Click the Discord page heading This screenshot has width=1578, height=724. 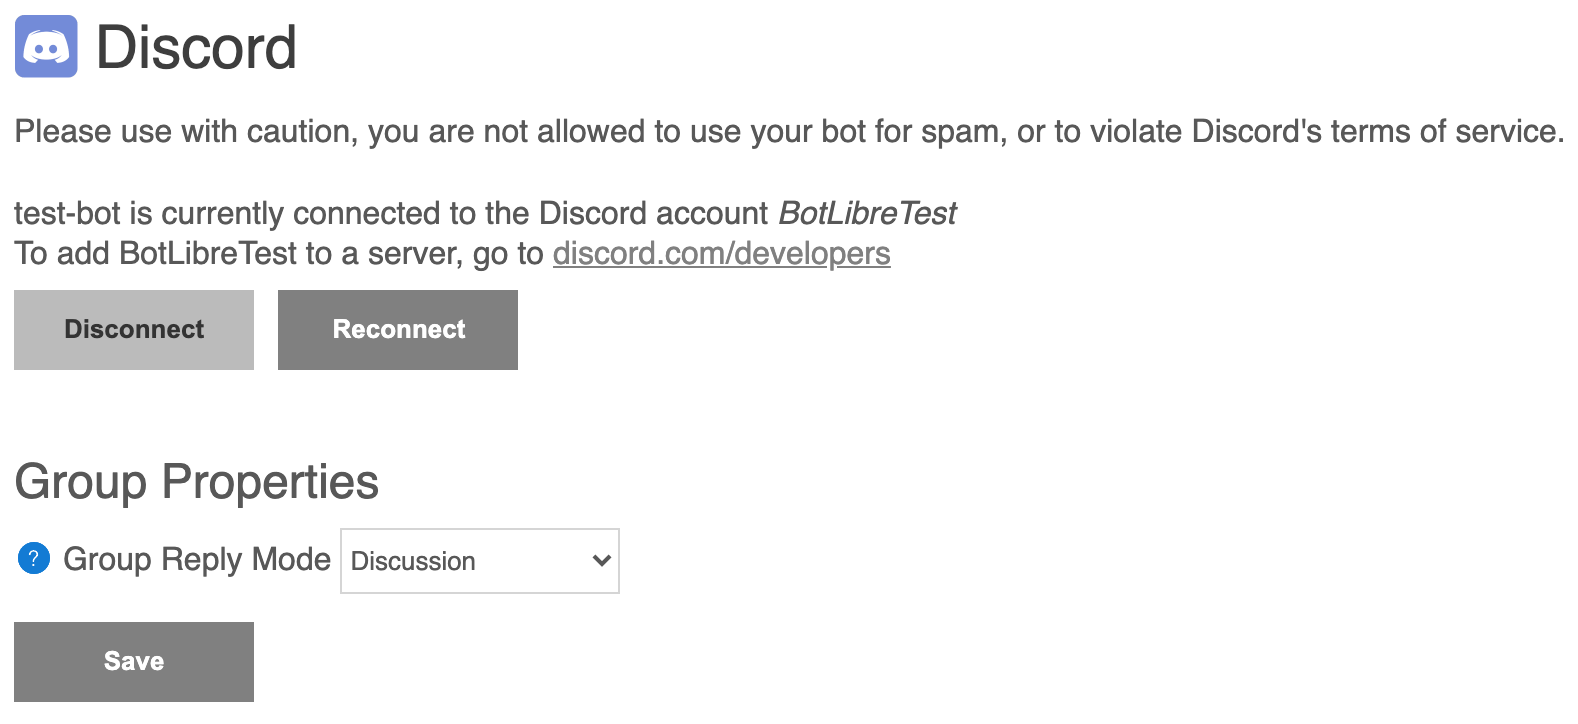(197, 47)
